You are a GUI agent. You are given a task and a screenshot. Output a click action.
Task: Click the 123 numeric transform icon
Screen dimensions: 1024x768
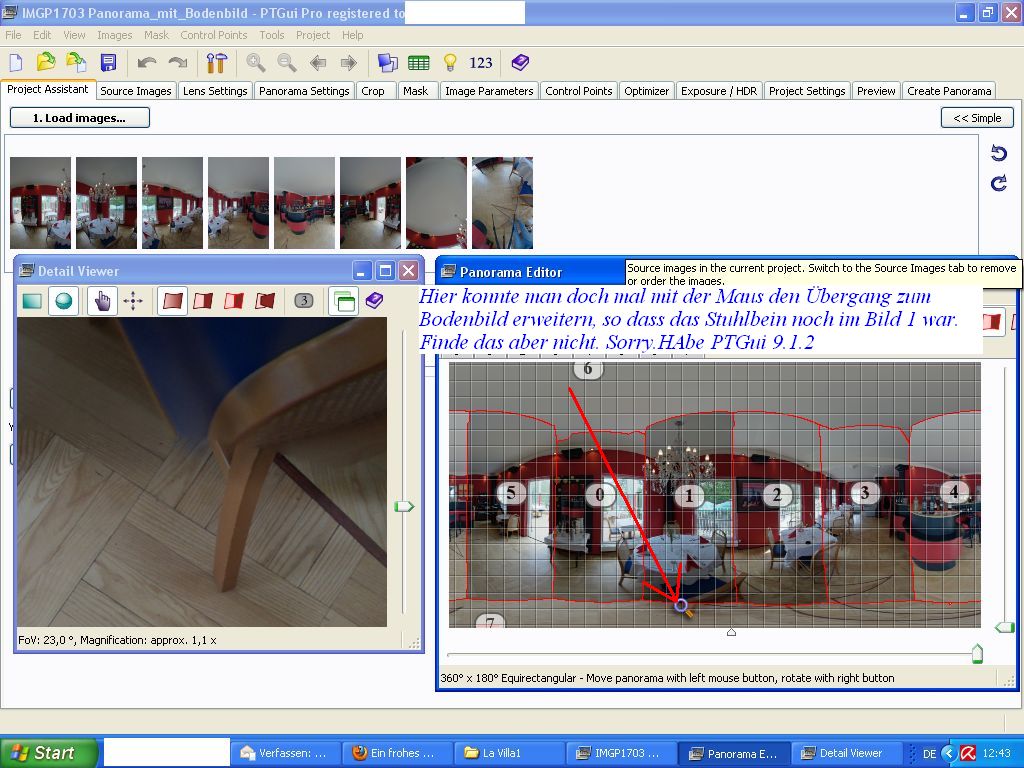481,62
